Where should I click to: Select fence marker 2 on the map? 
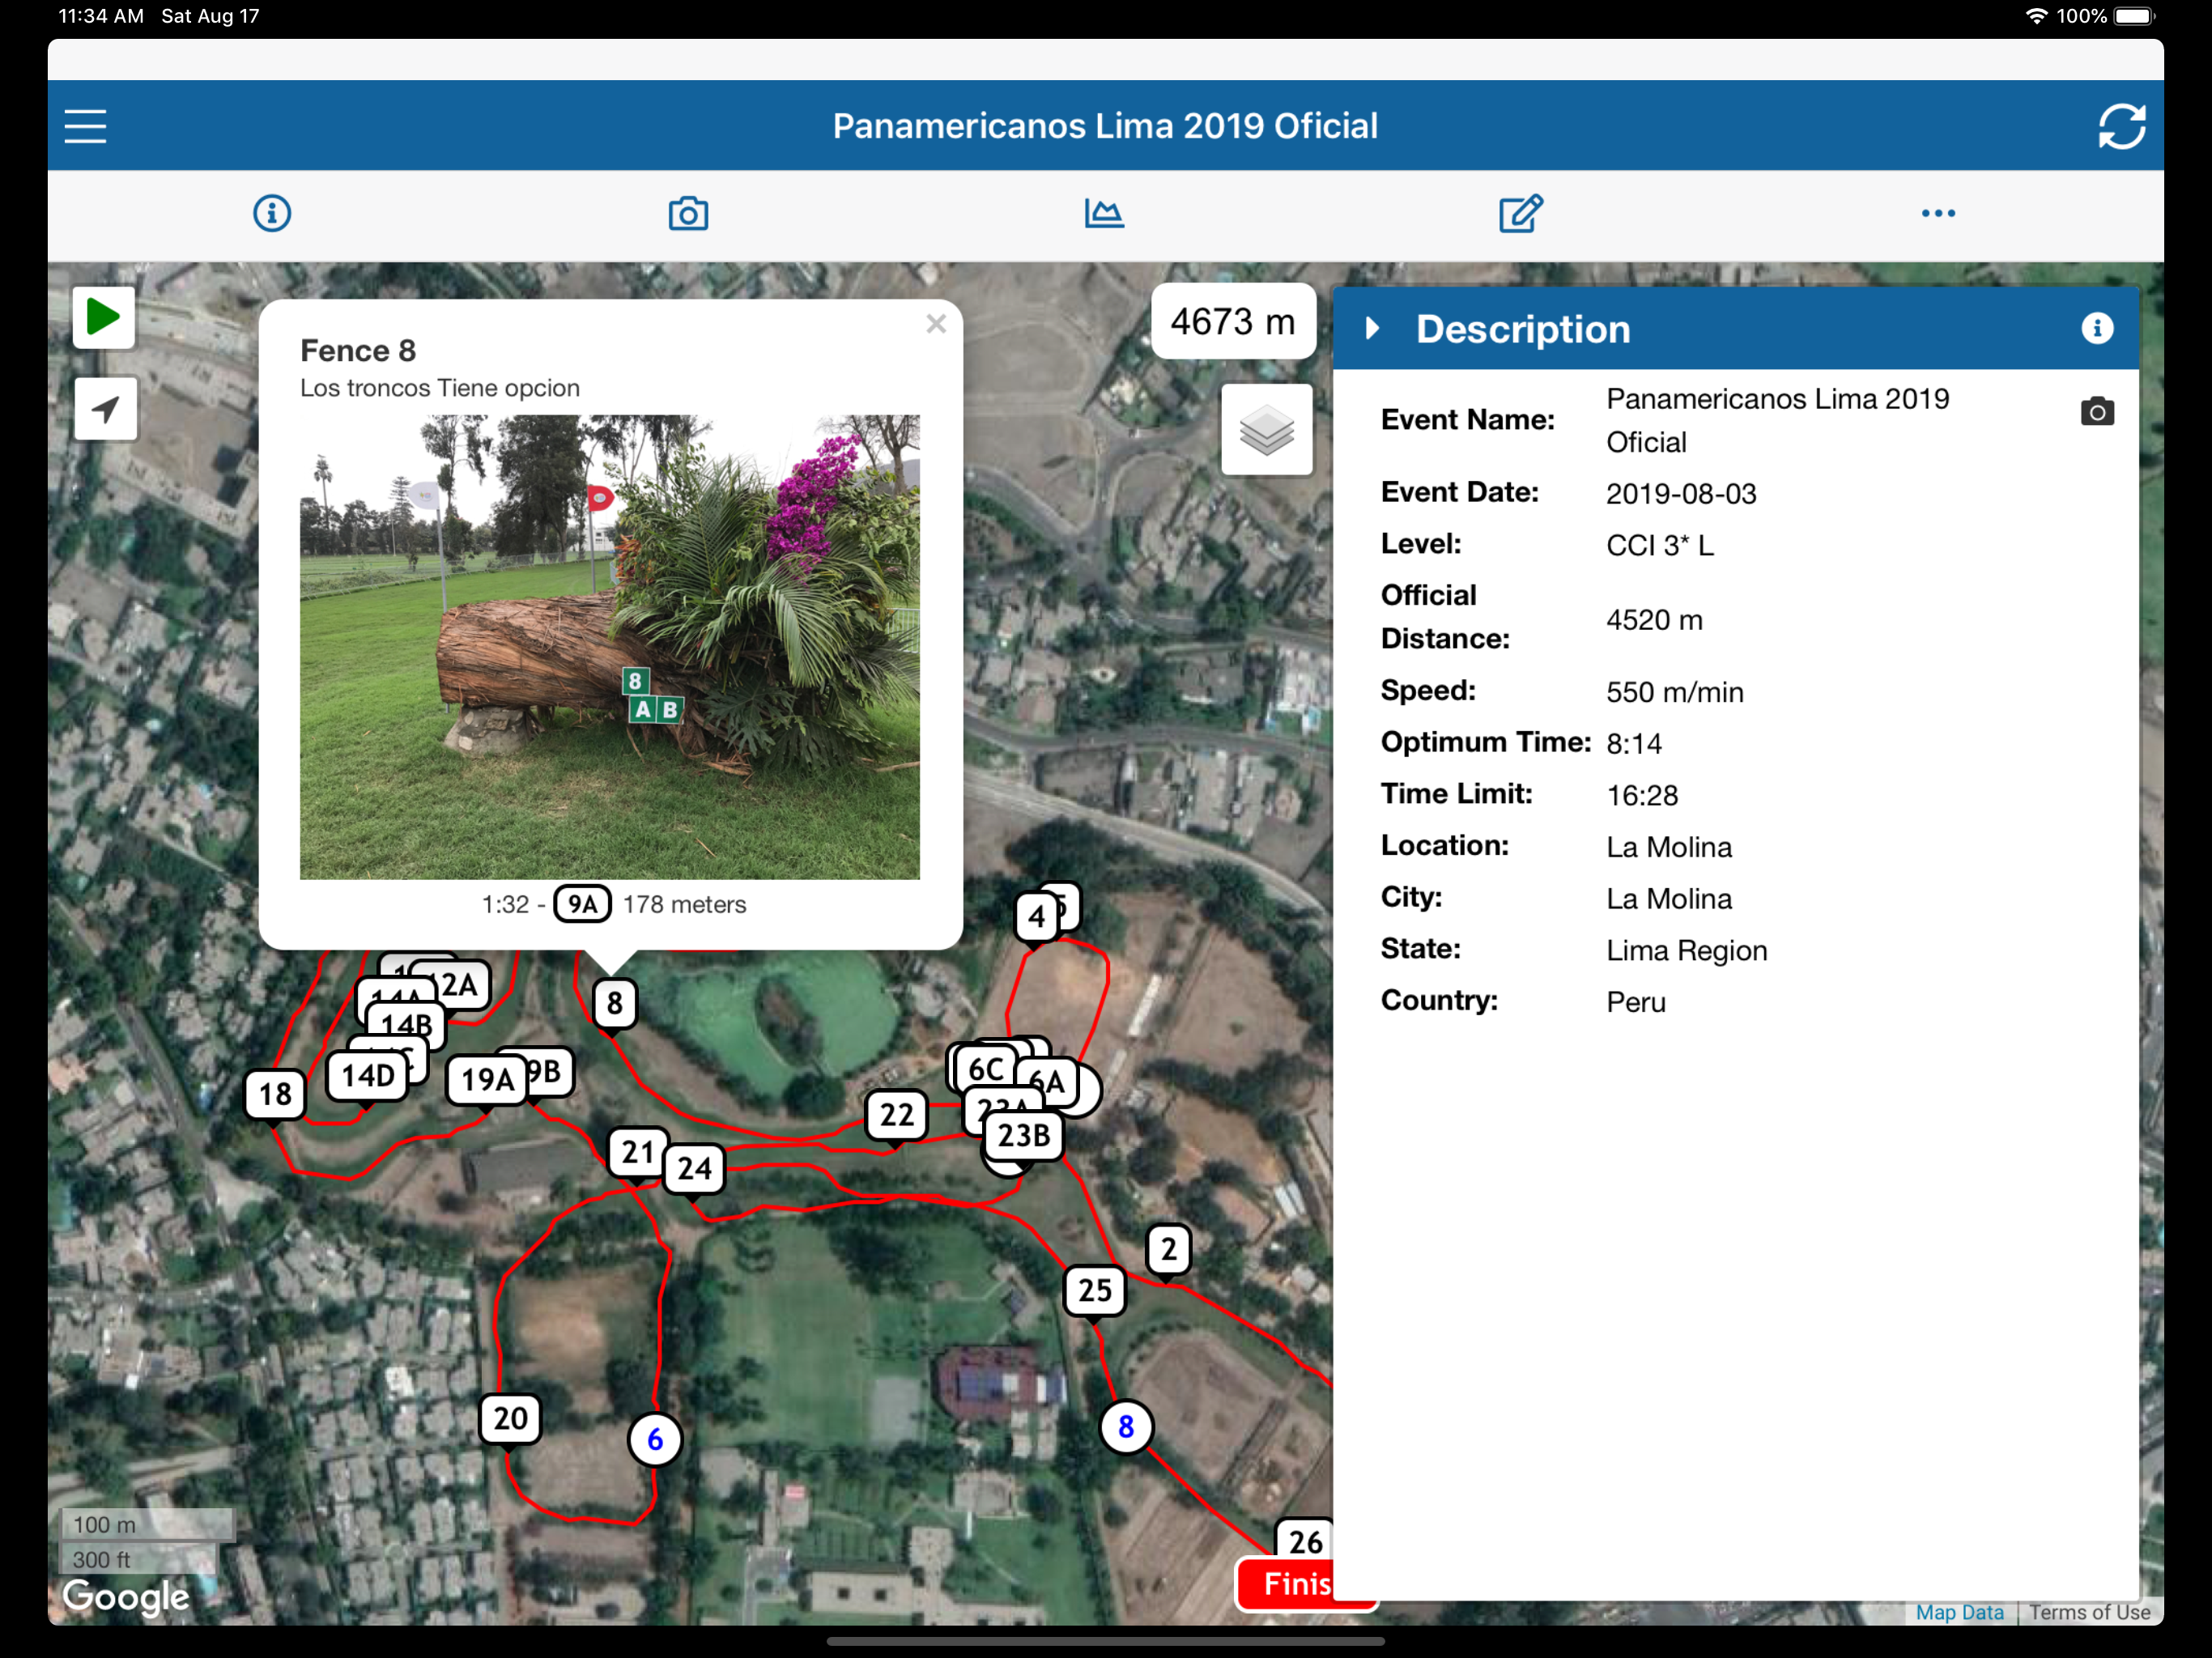[x=1168, y=1249]
